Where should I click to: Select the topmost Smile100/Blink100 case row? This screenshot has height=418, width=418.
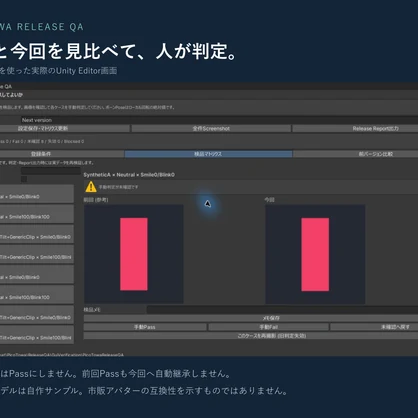(37, 214)
